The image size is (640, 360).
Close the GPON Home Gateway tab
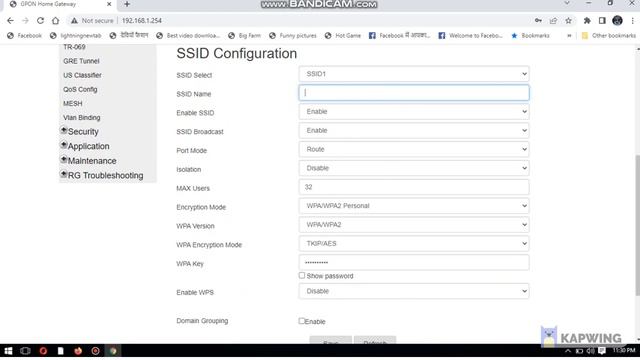pyautogui.click(x=109, y=4)
